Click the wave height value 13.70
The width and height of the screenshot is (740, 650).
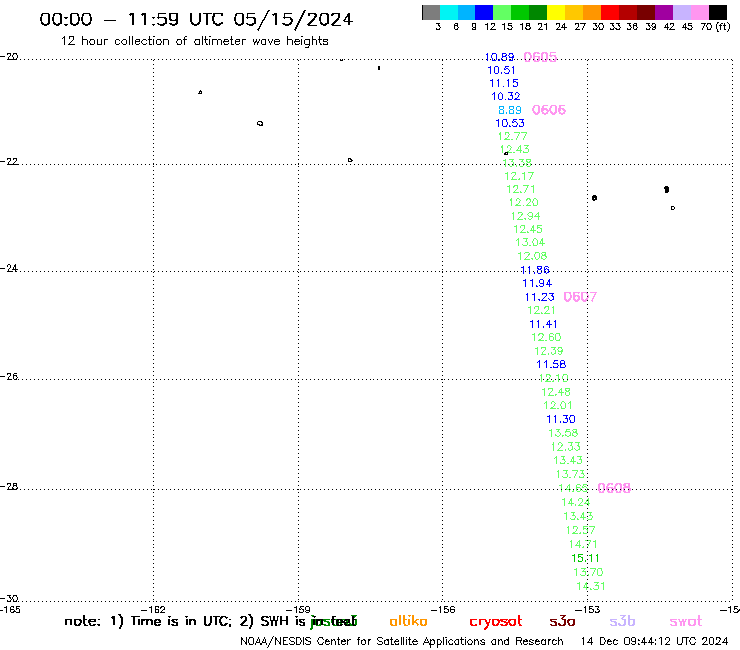click(x=589, y=572)
